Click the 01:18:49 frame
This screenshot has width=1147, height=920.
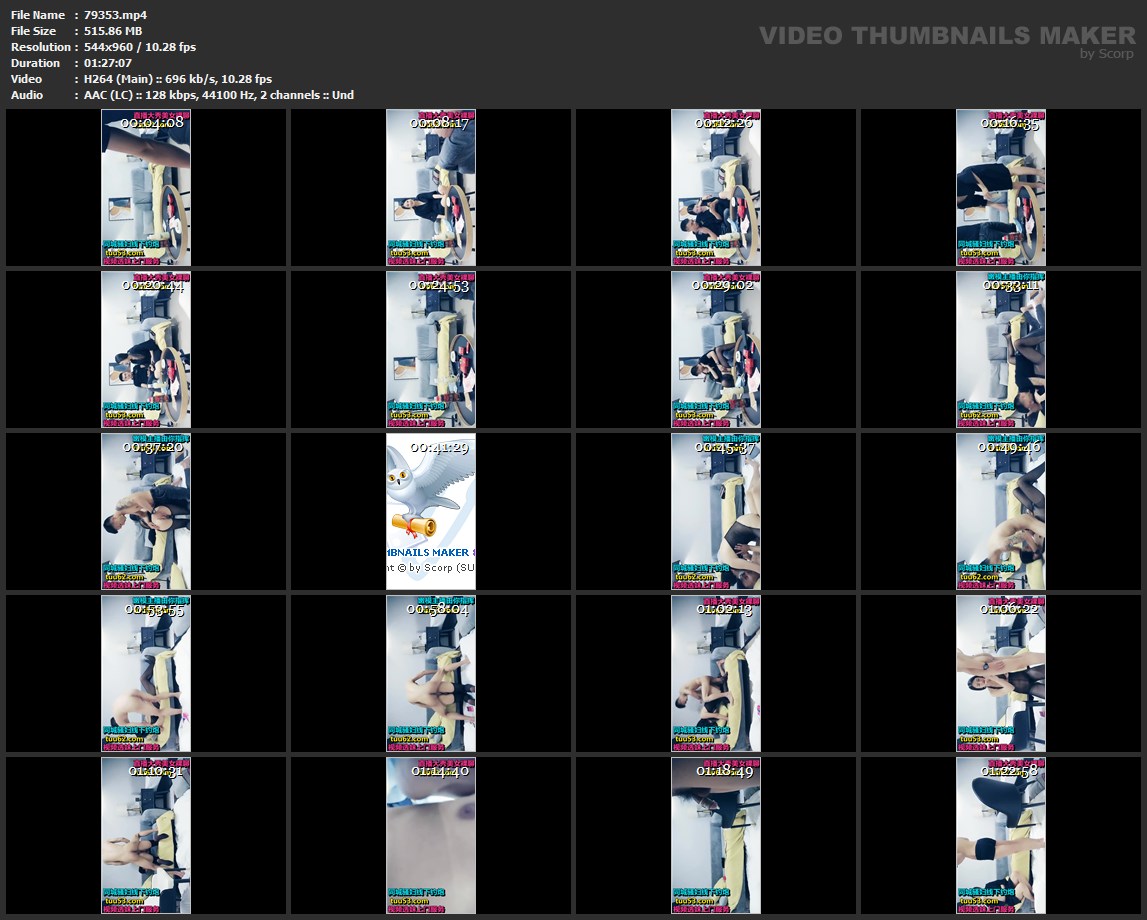point(716,835)
